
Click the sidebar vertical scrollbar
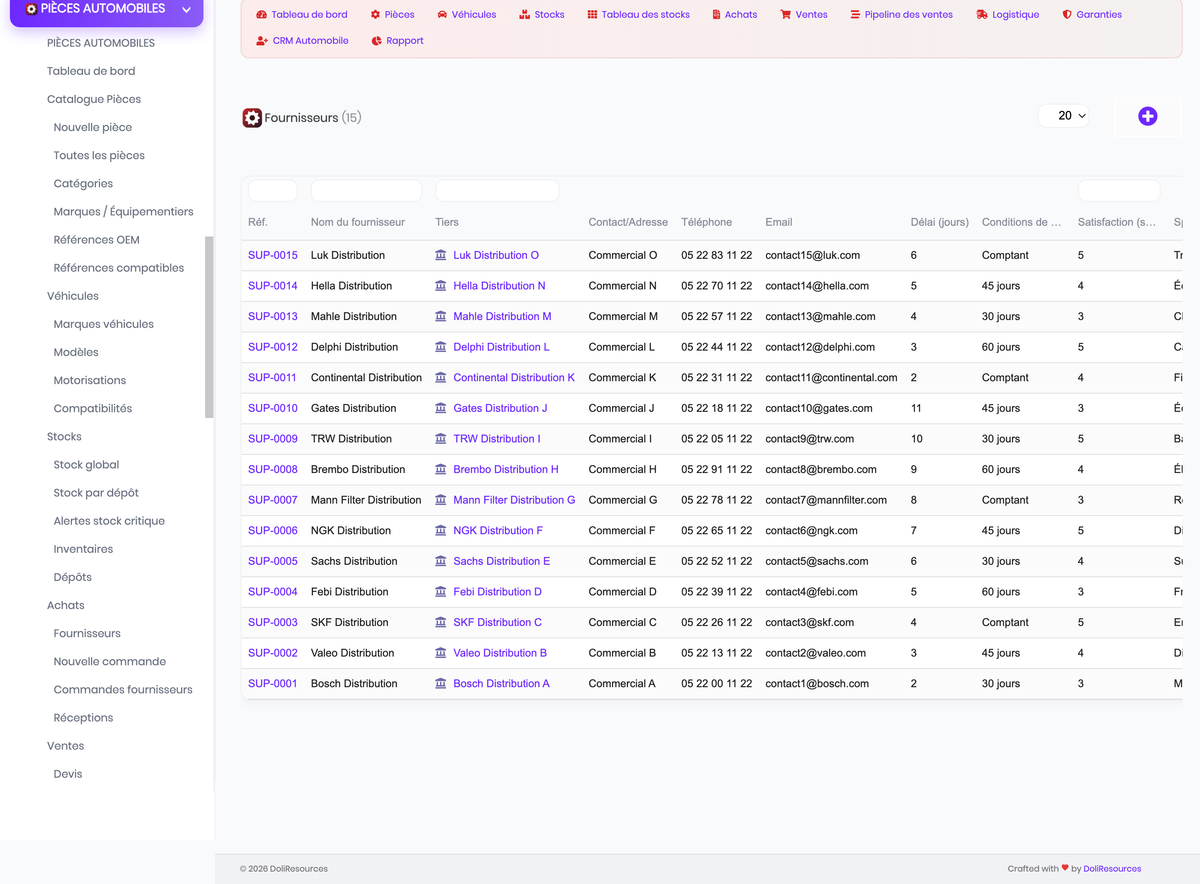tap(209, 327)
